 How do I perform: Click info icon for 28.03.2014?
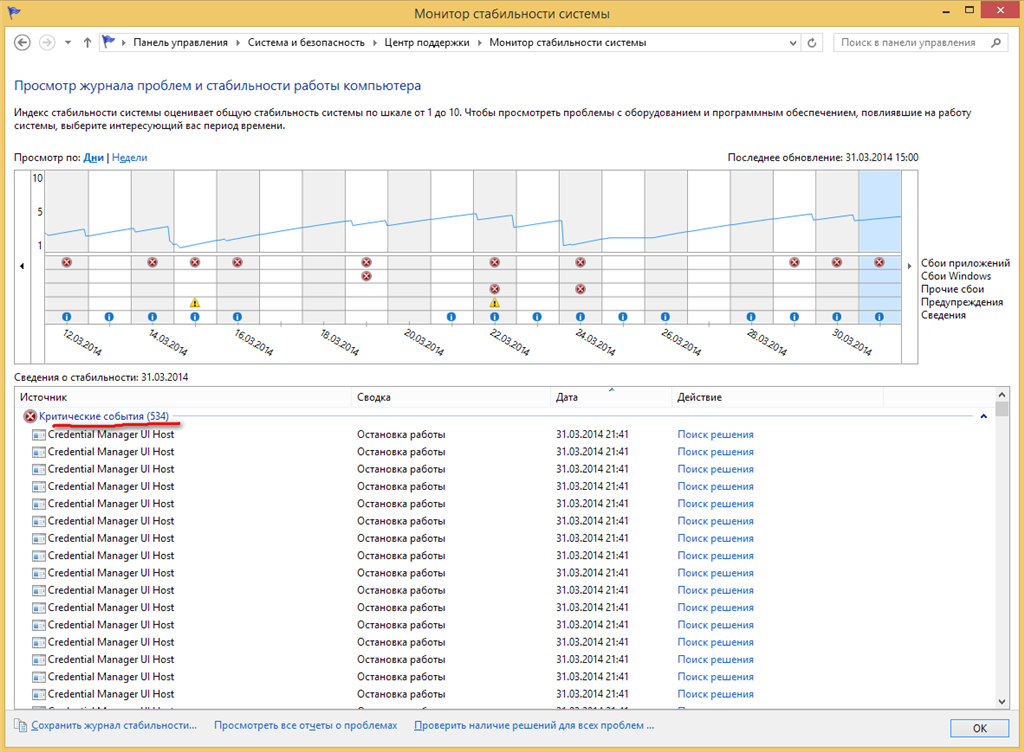click(751, 317)
